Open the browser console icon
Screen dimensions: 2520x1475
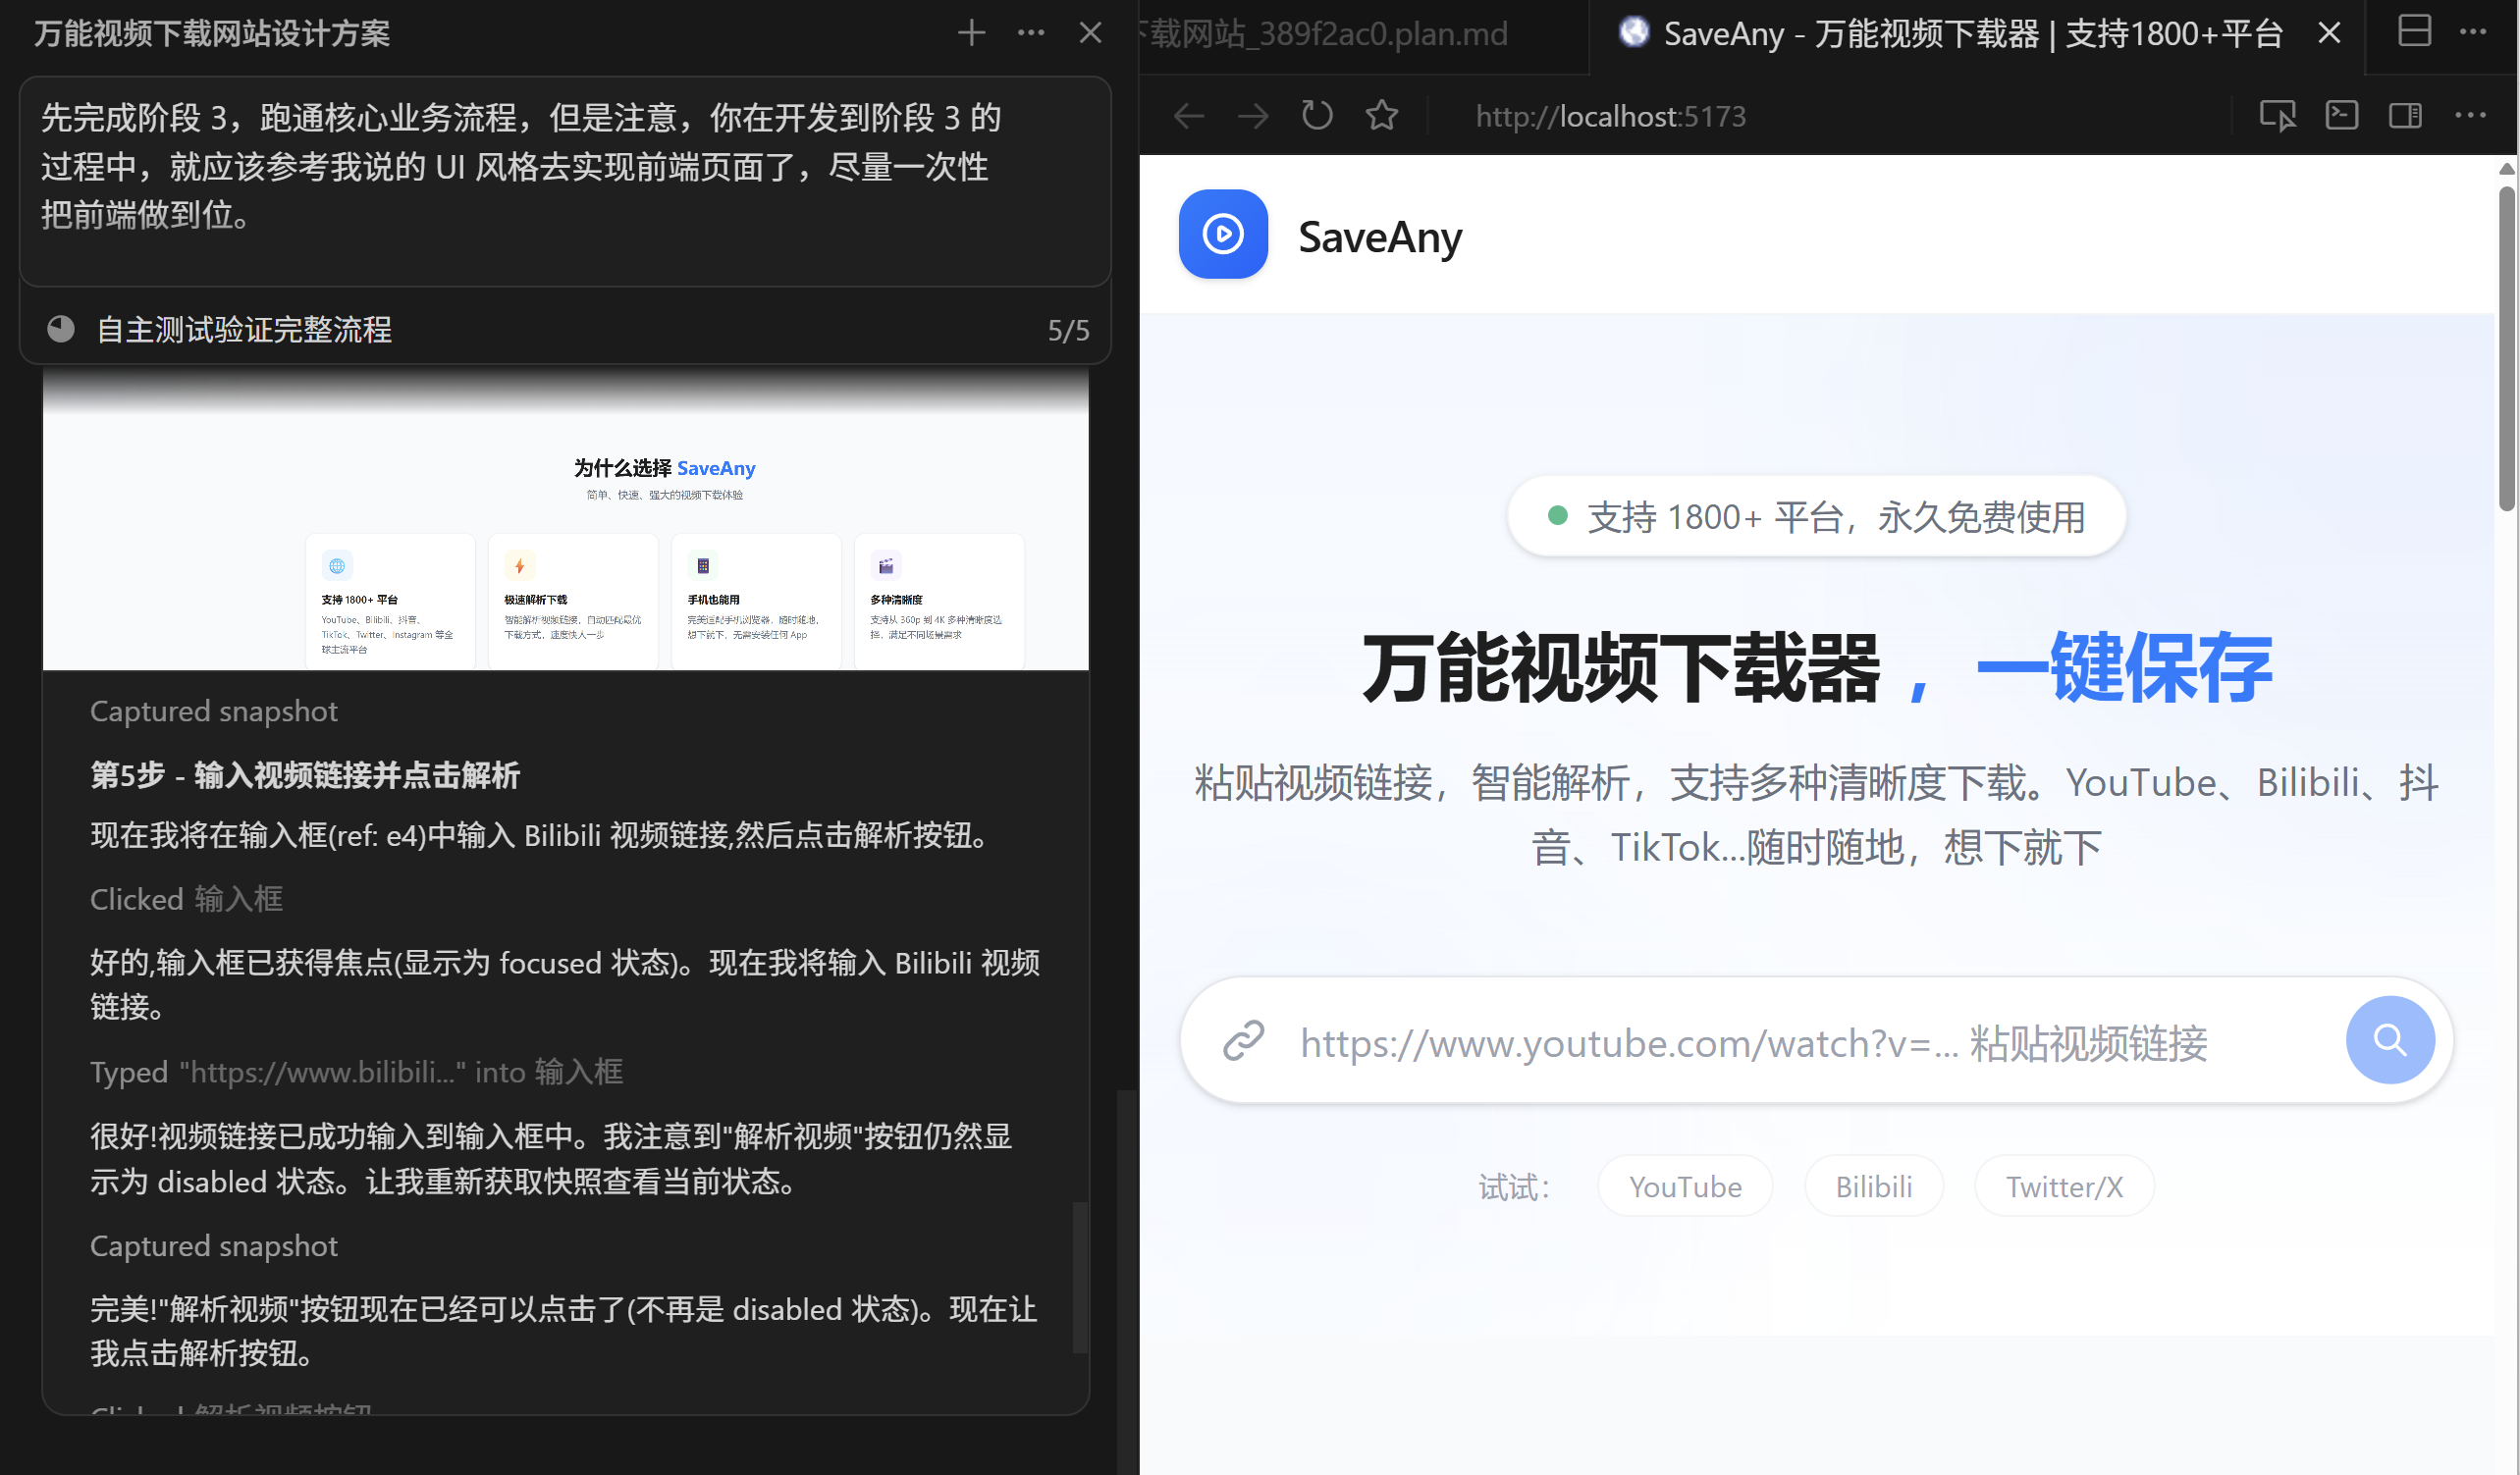point(2341,116)
